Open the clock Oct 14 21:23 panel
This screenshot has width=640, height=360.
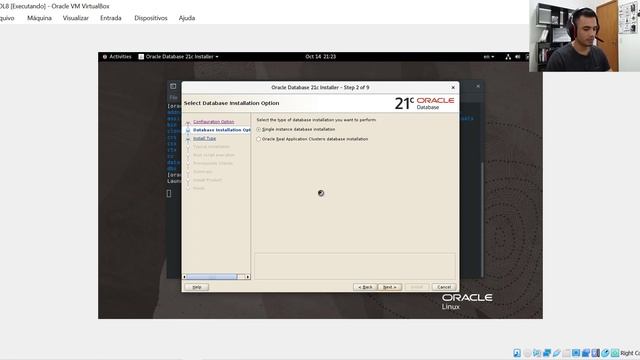point(320,57)
